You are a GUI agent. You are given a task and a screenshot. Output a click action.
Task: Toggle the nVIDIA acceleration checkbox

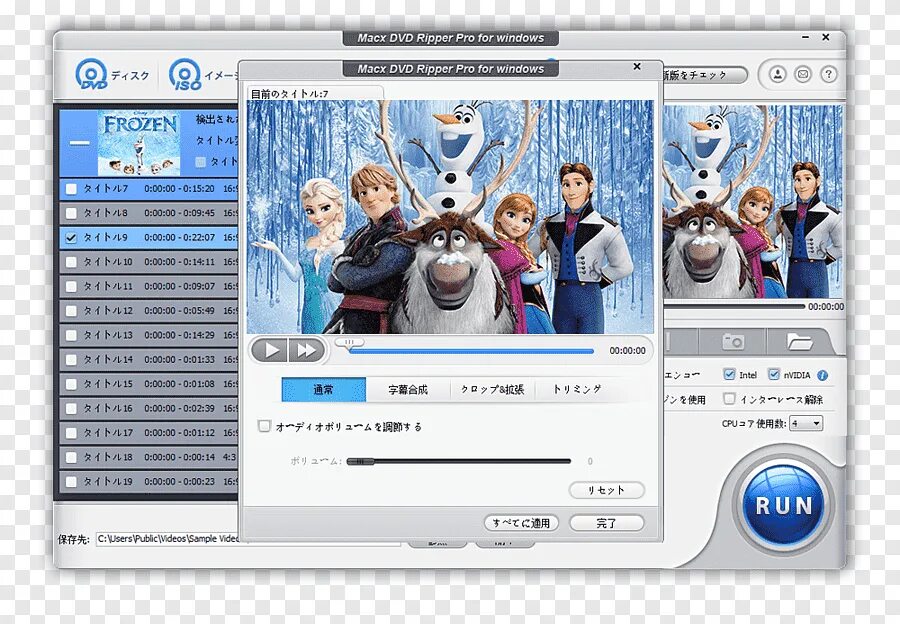point(774,374)
